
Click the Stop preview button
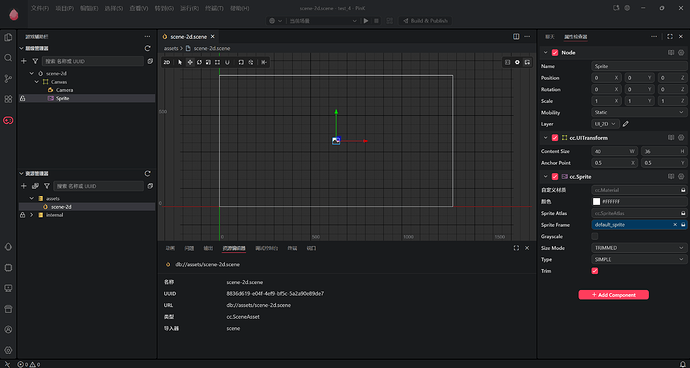tap(376, 21)
